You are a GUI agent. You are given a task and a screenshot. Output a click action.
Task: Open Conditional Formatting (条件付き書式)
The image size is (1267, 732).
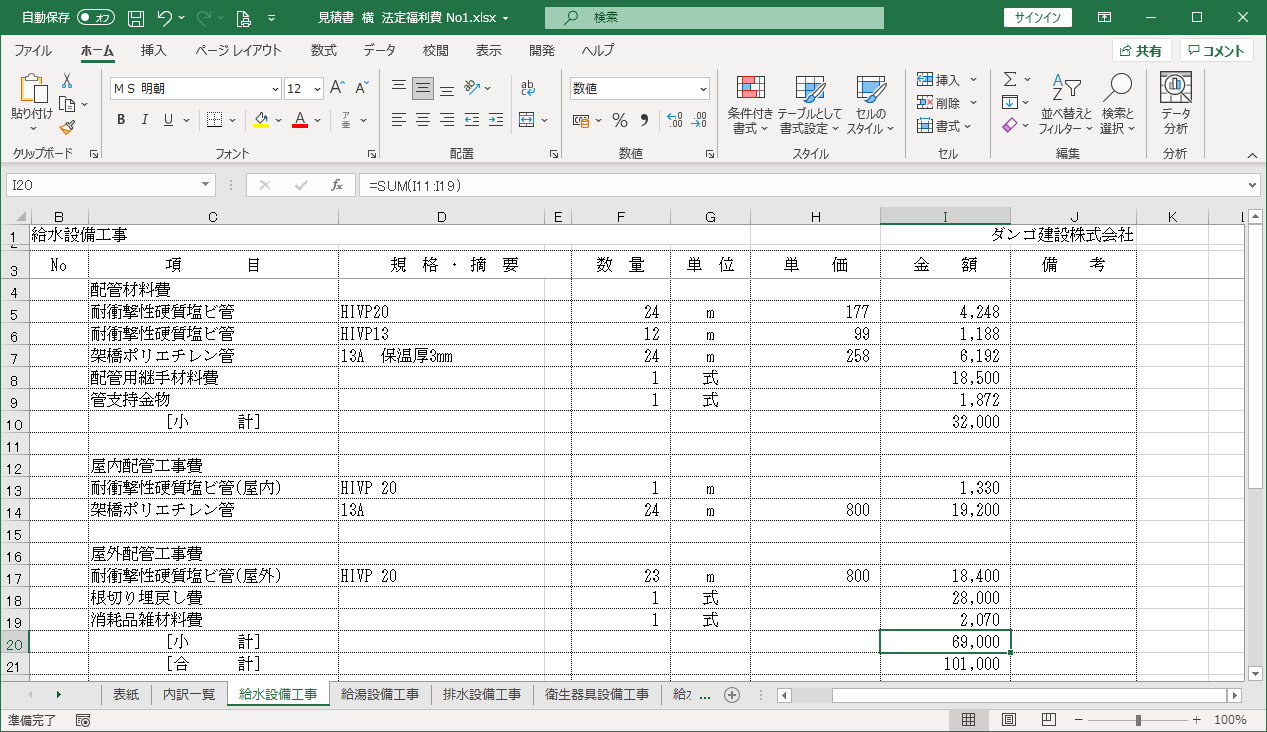(750, 104)
